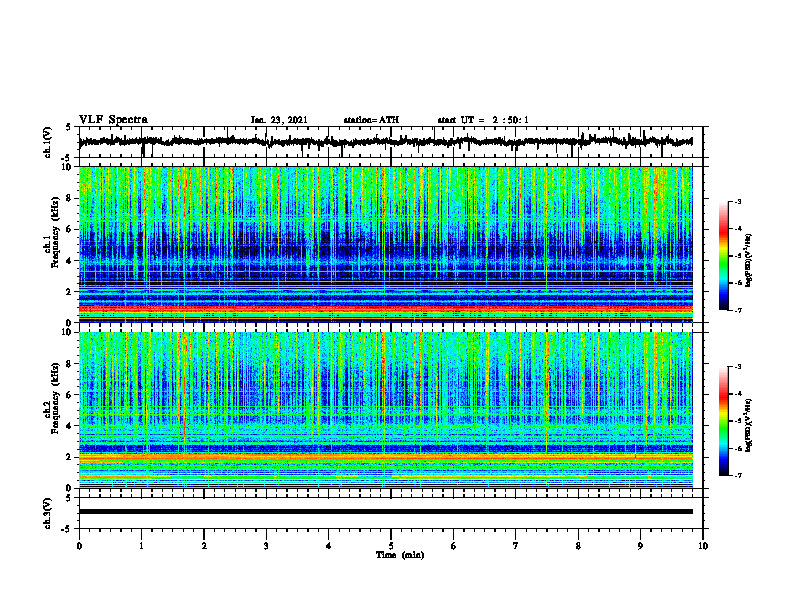Click time axis tick label 2
The height and width of the screenshot is (612, 792).
pos(204,546)
